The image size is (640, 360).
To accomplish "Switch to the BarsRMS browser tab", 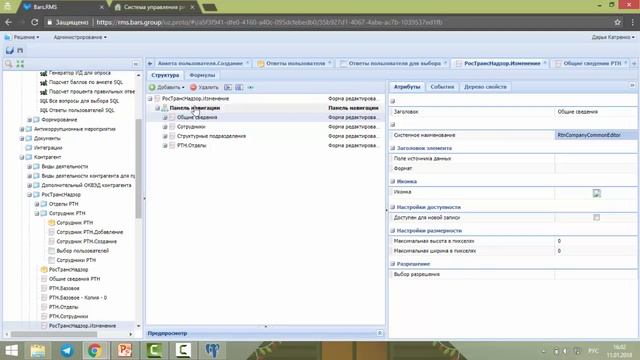I will (x=64, y=7).
